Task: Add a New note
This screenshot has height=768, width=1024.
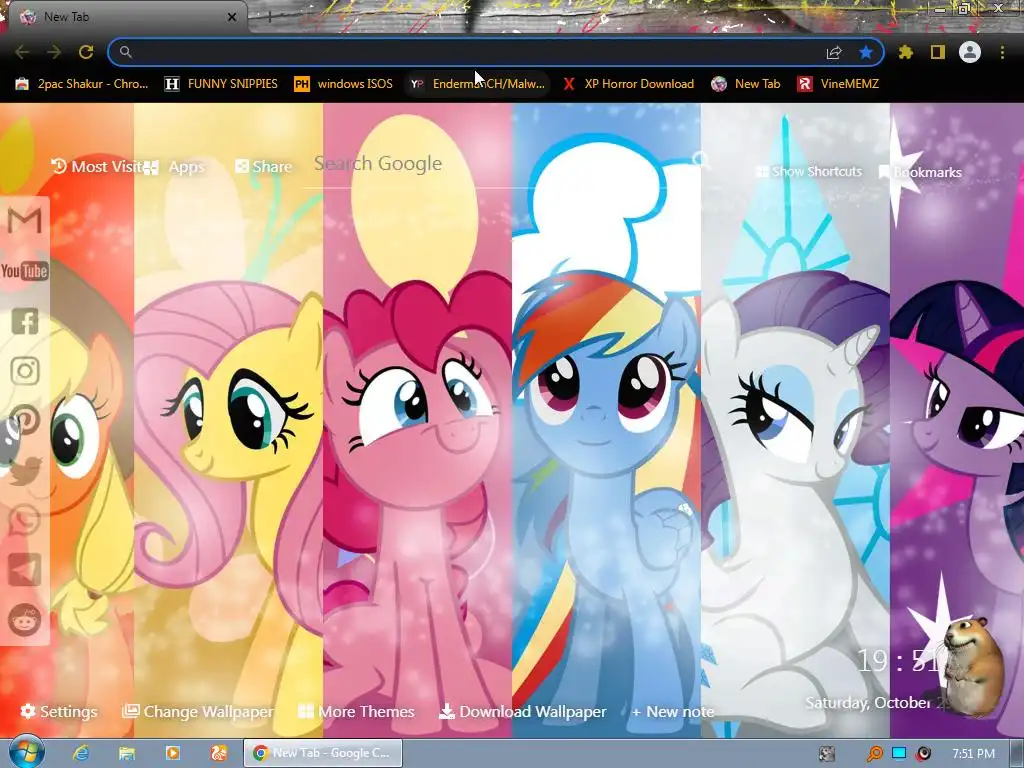Action: click(x=673, y=712)
